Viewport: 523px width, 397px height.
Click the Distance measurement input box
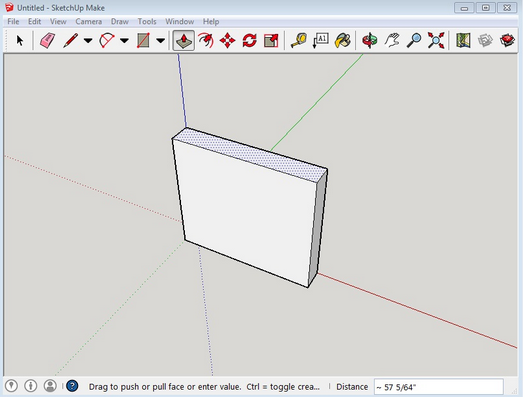coord(438,387)
